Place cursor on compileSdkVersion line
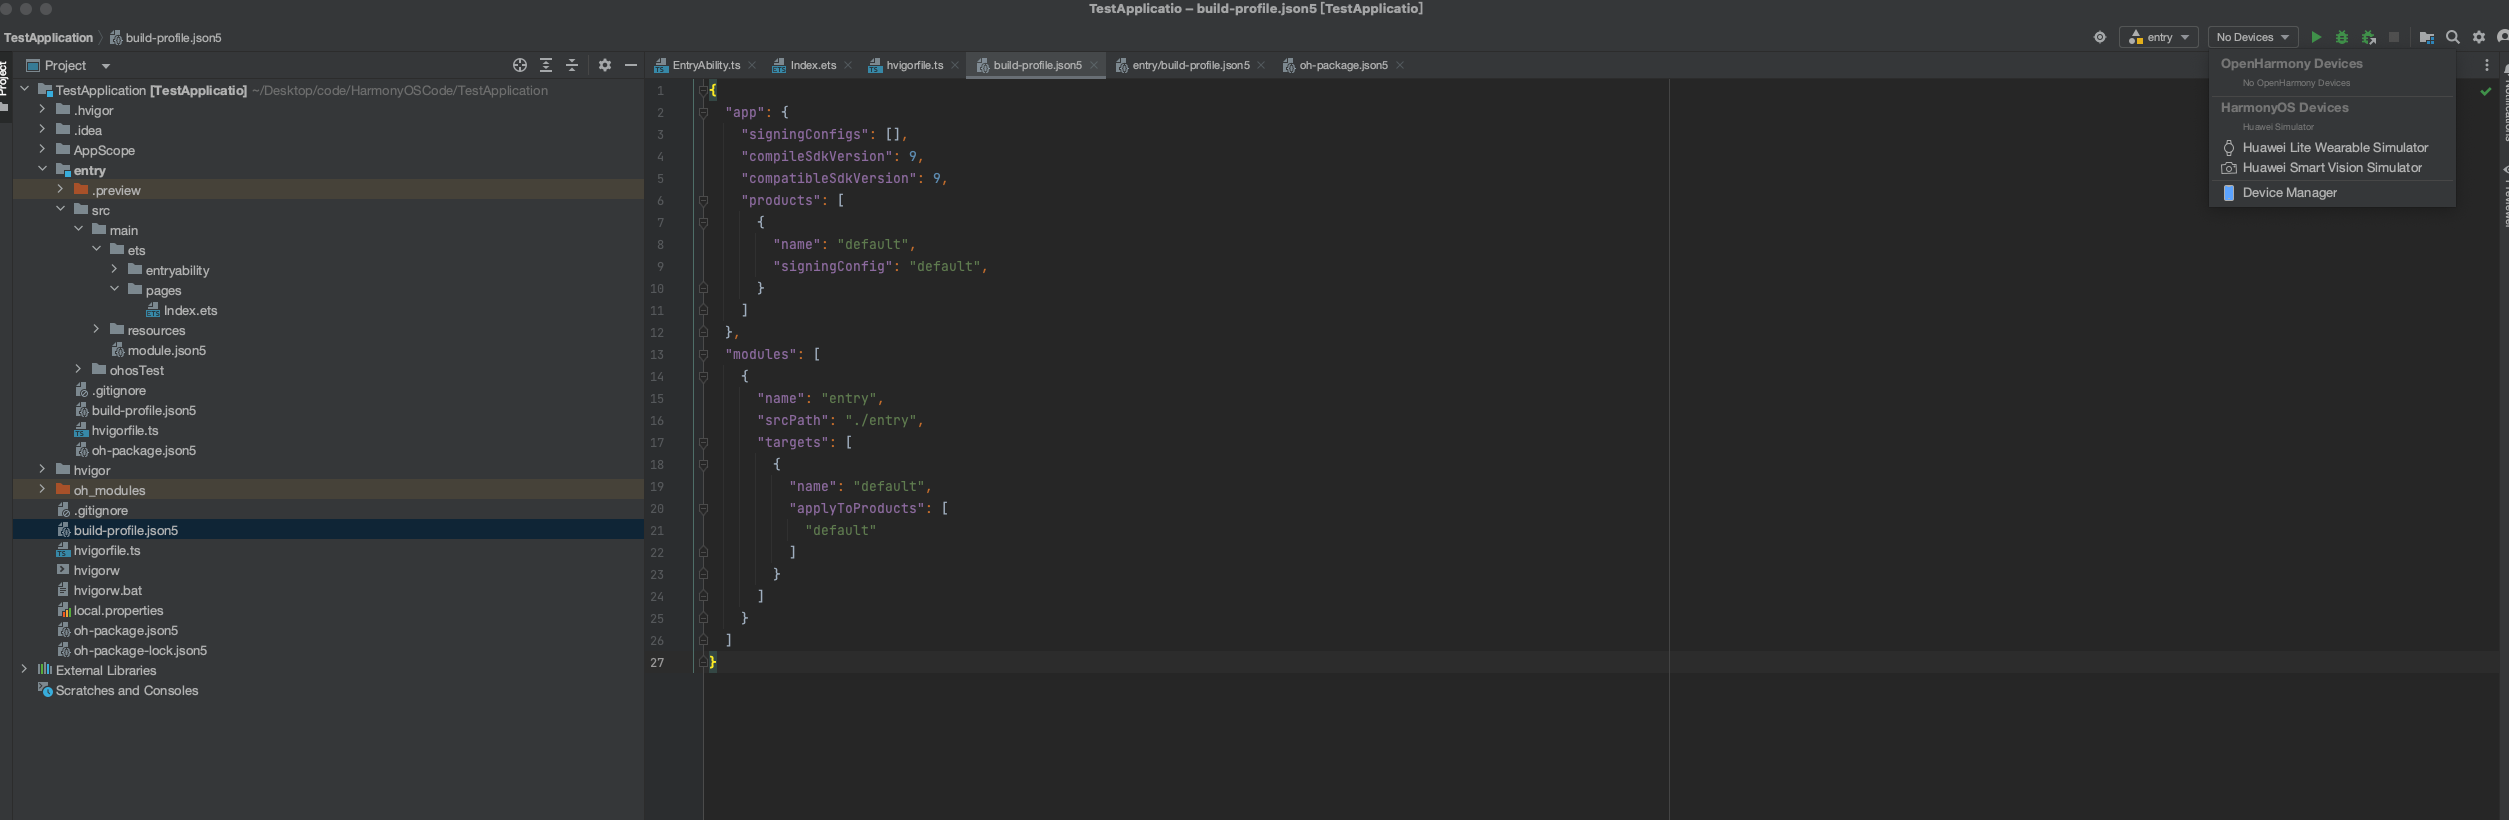This screenshot has width=2509, height=820. click(x=832, y=156)
